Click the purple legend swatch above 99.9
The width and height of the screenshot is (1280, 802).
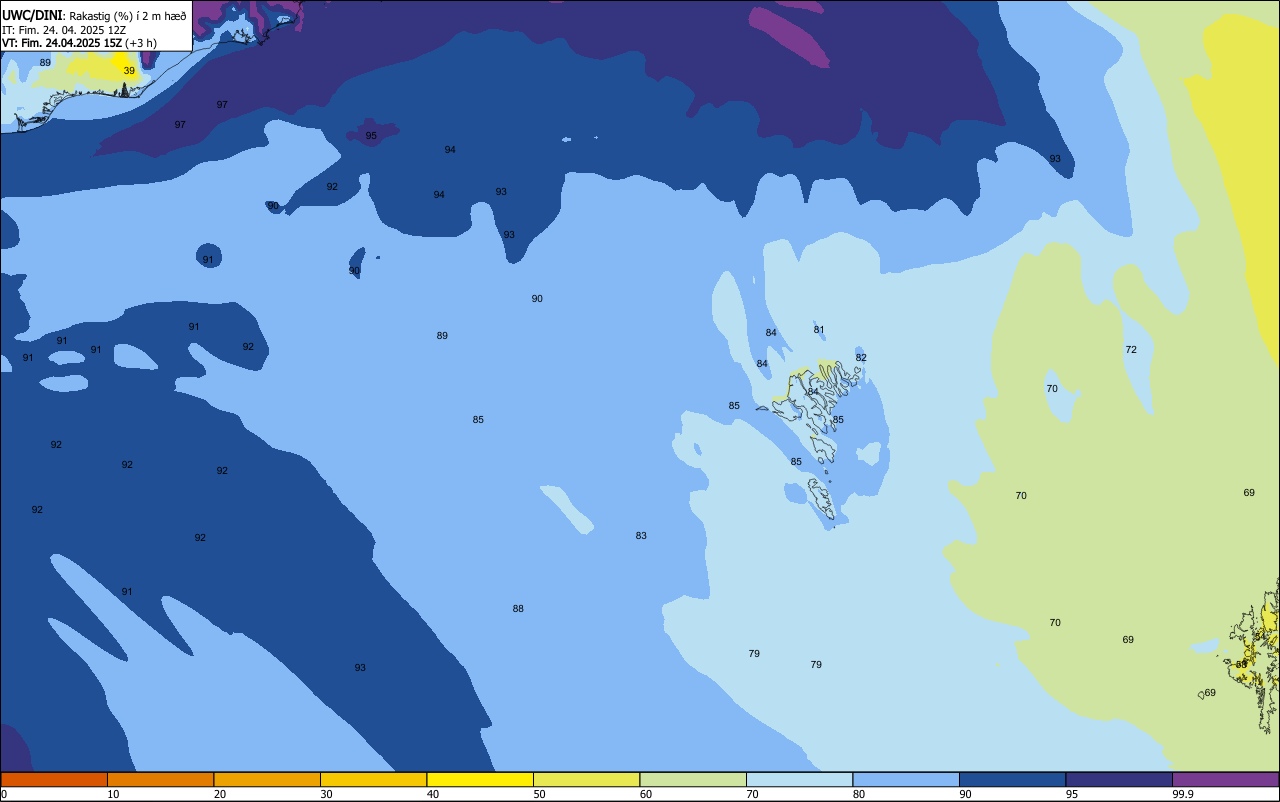point(1225,779)
